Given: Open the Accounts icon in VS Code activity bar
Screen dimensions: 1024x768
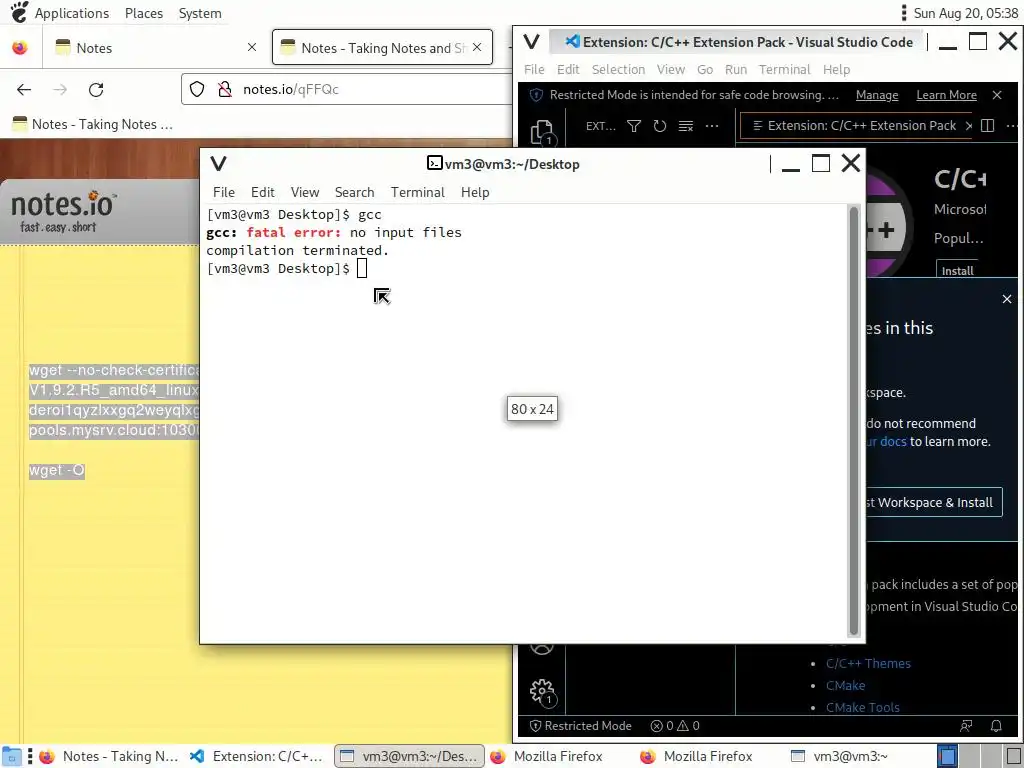Looking at the screenshot, I should coord(542,648).
